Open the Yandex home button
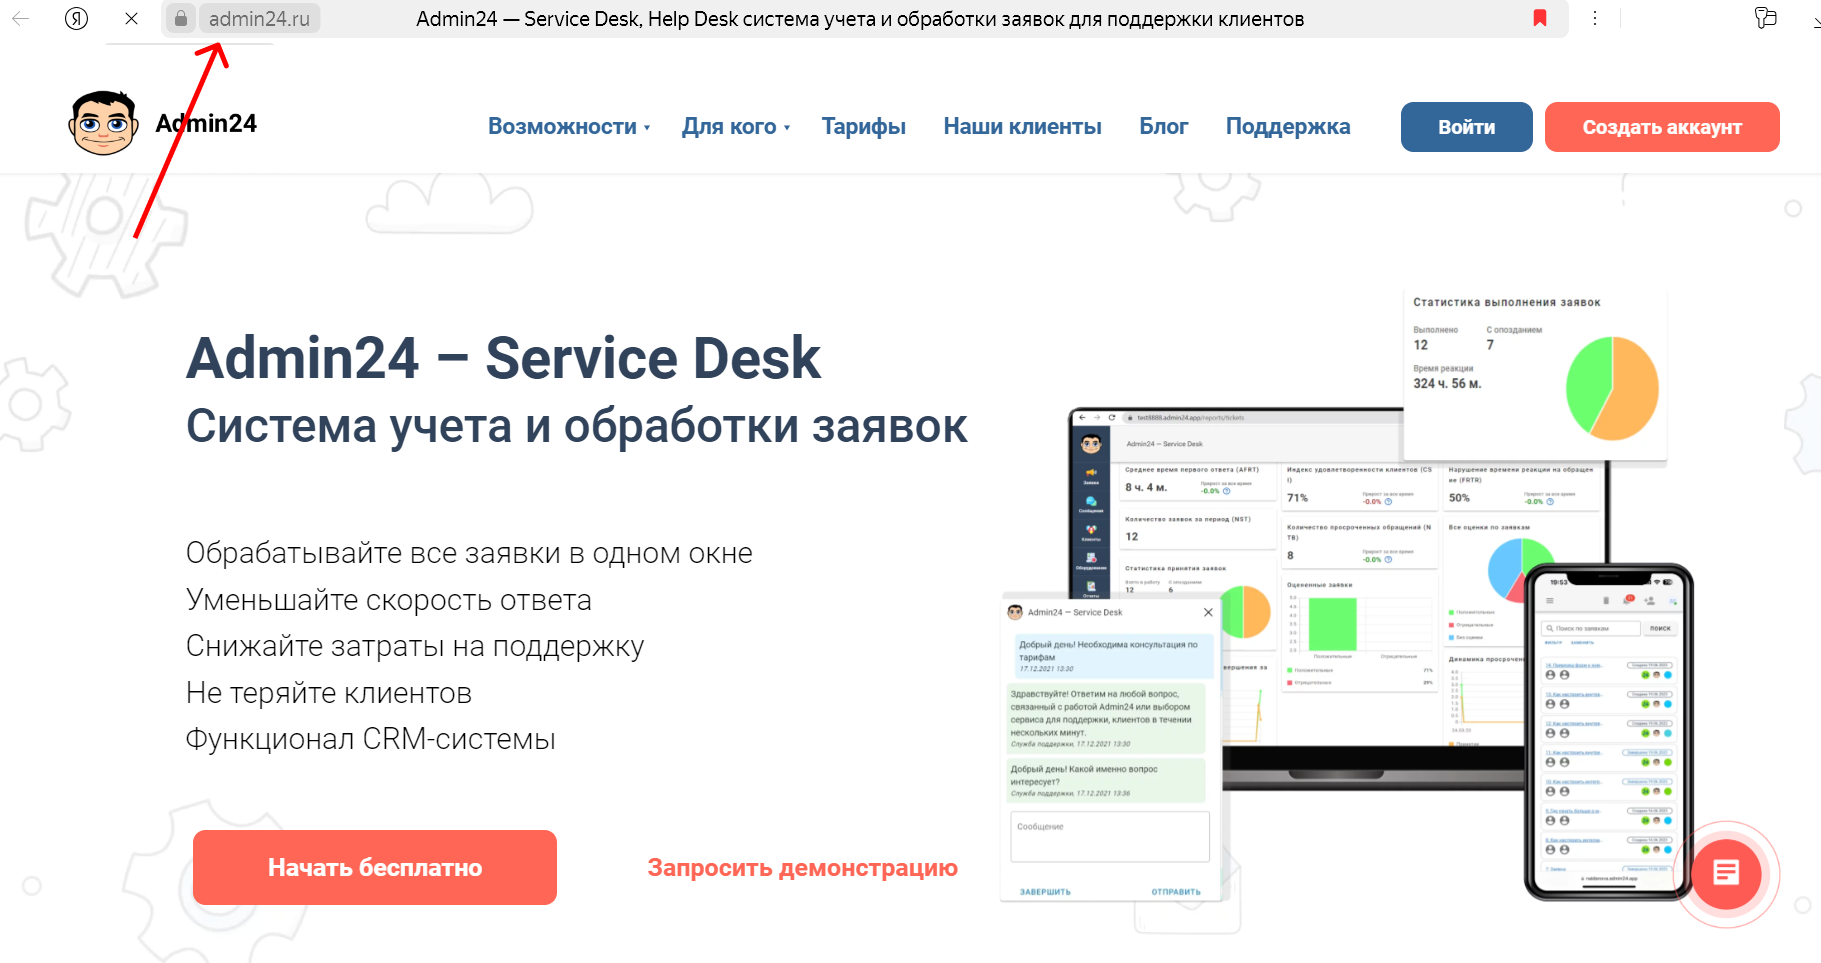The image size is (1821, 963). (x=76, y=18)
